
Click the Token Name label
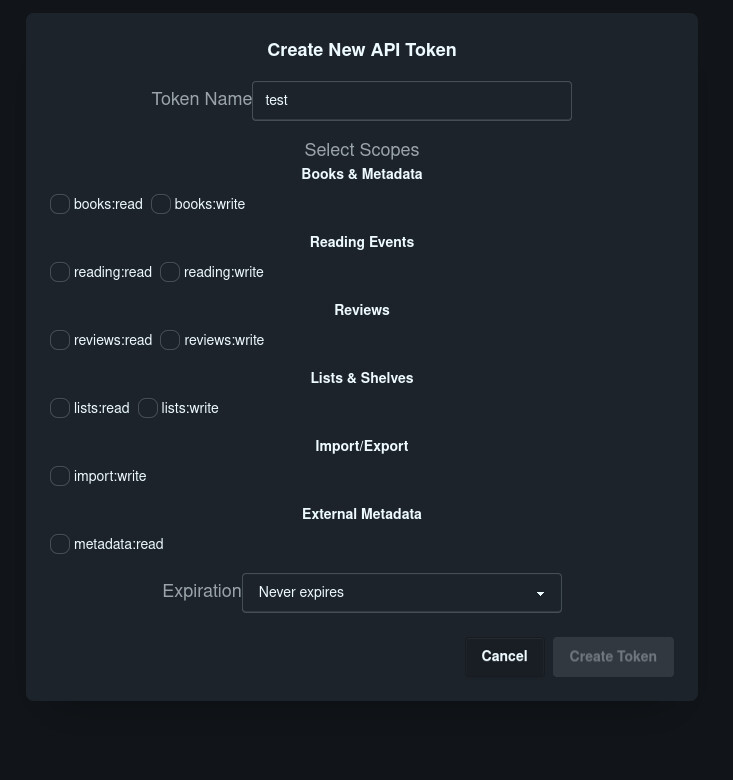201,99
